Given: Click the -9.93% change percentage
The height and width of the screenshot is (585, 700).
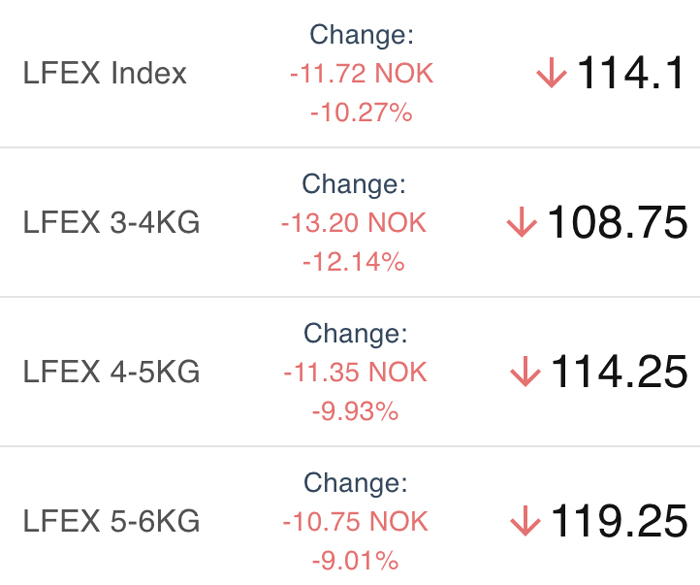Looking at the screenshot, I should [355, 411].
